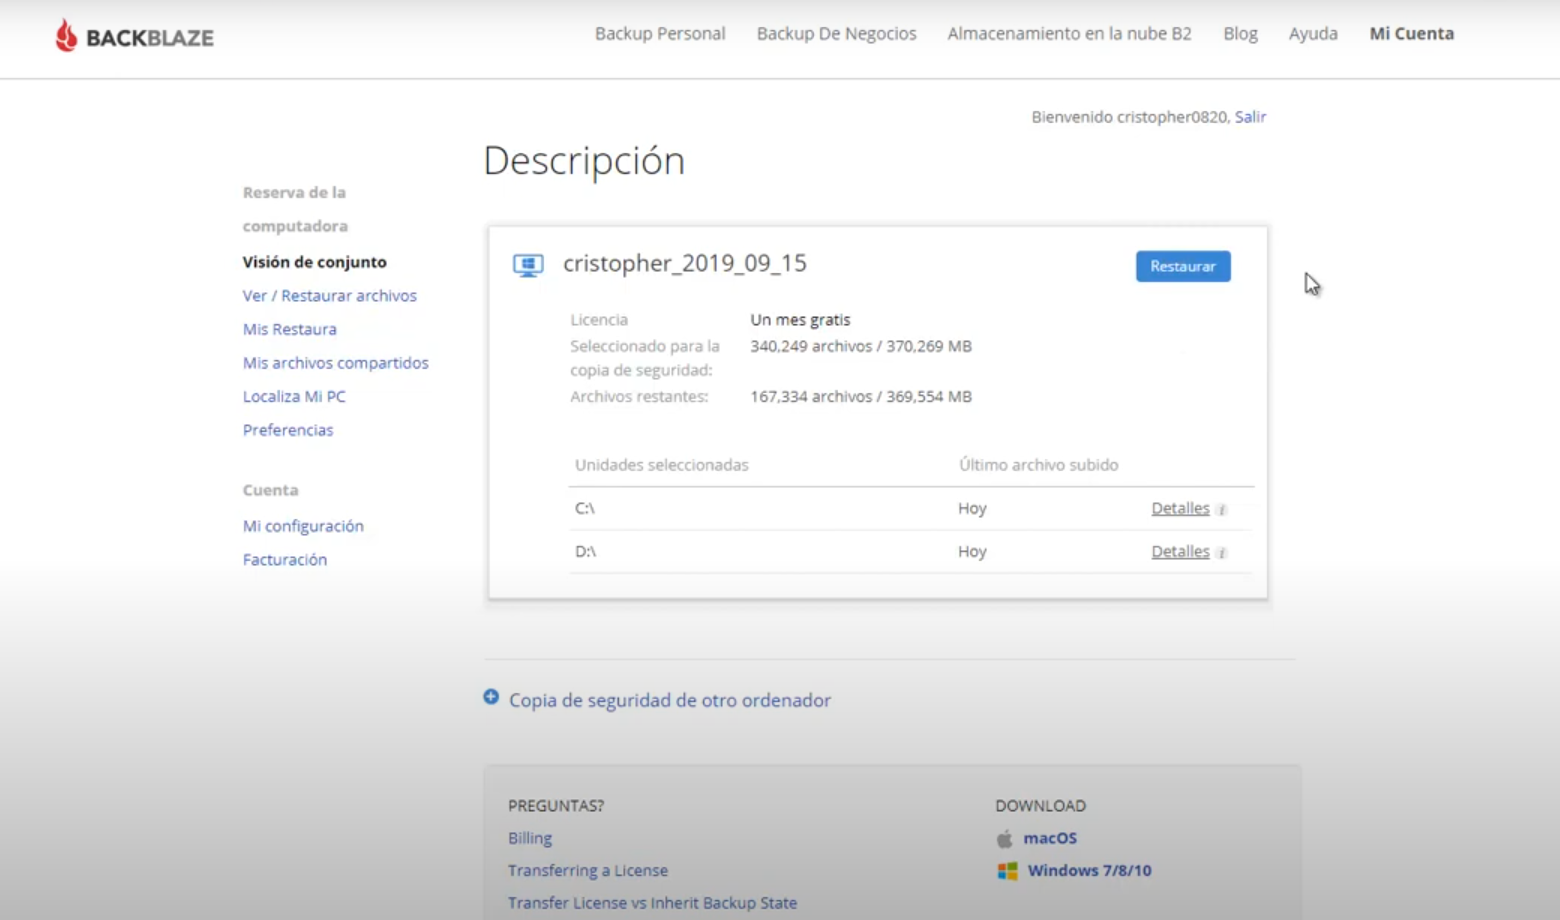
Task: Click the computer monitor icon beside cristopher_2019_09_15
Action: [528, 265]
